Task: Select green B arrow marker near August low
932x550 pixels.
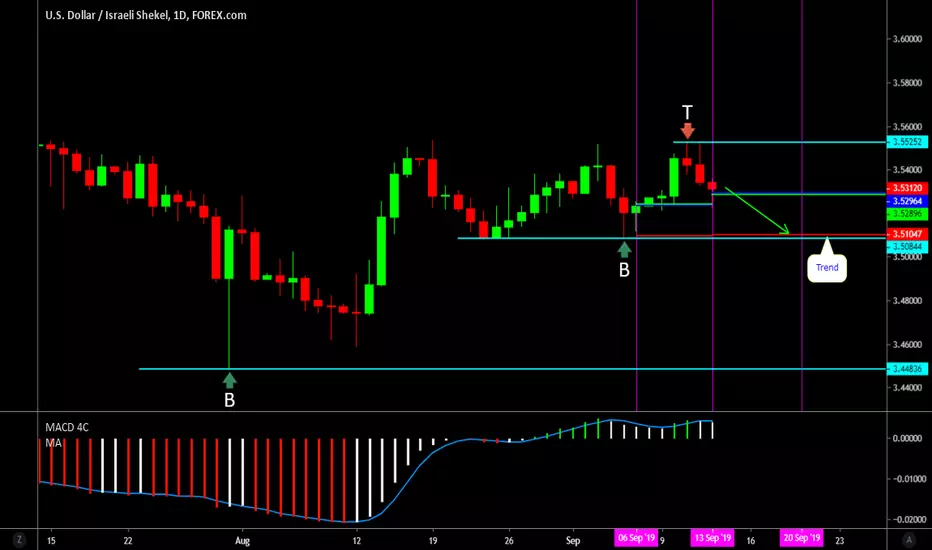Action: [229, 380]
